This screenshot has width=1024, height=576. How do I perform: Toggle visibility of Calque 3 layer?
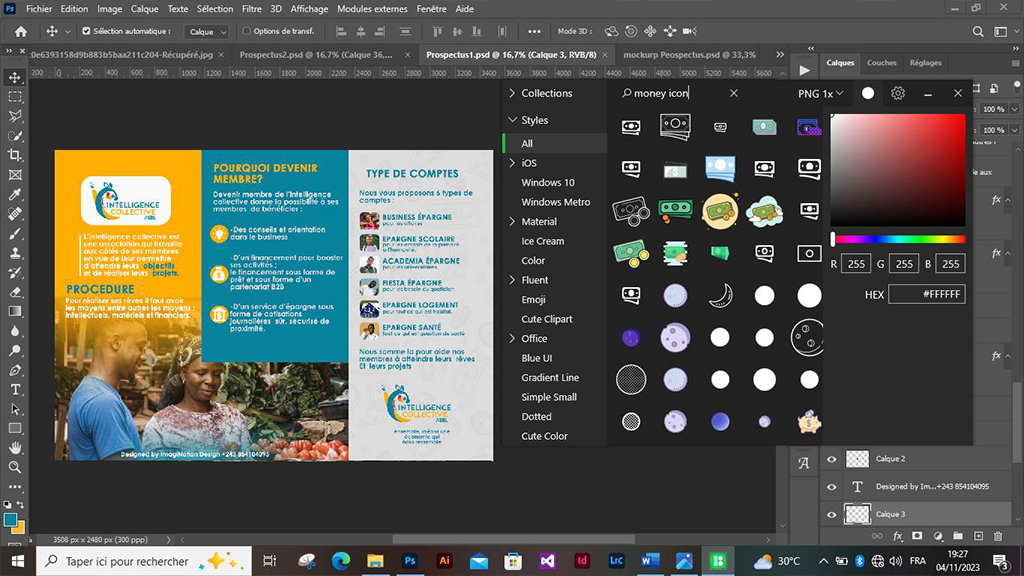(831, 515)
